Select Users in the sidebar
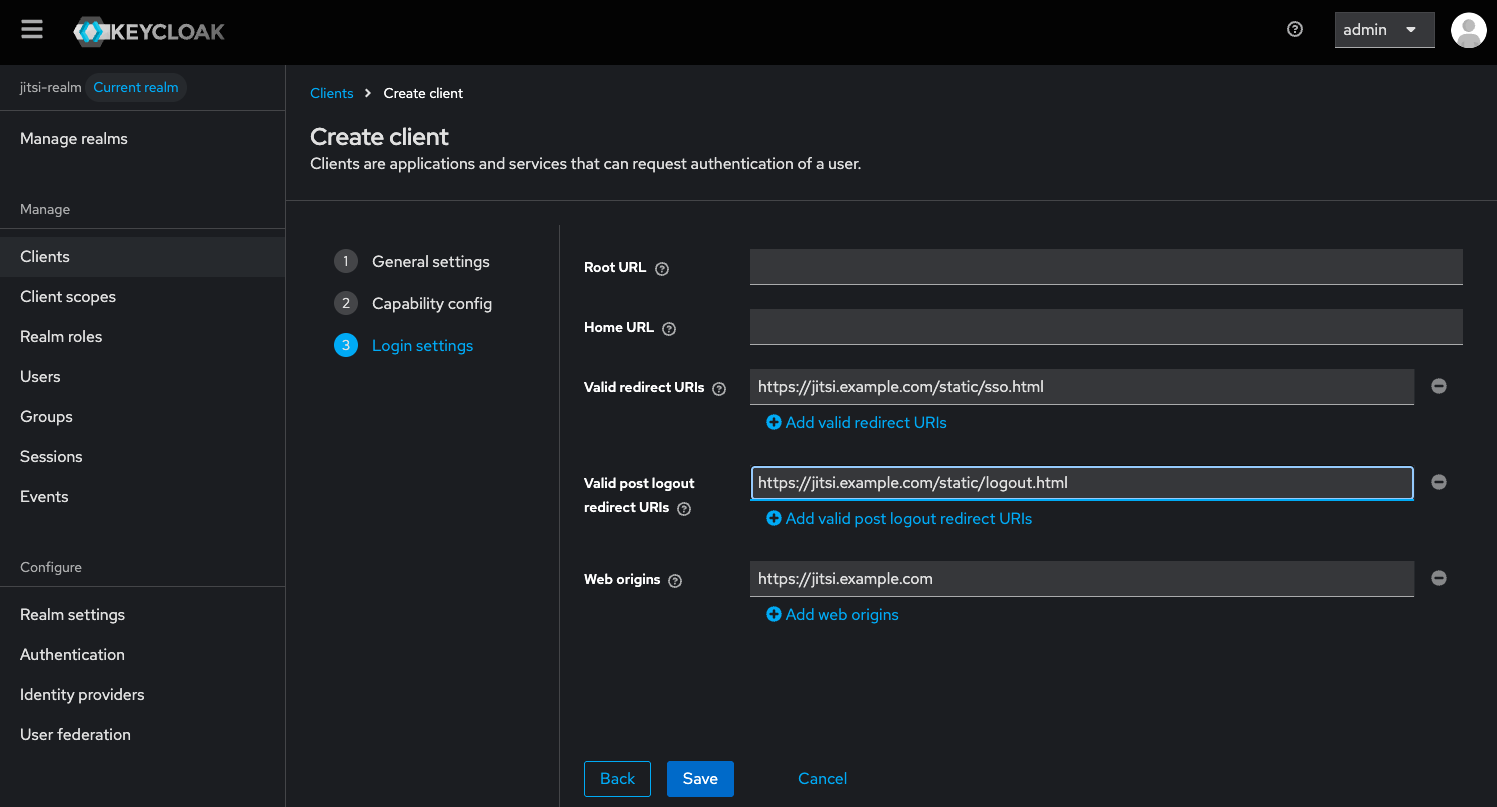The image size is (1497, 807). (40, 376)
